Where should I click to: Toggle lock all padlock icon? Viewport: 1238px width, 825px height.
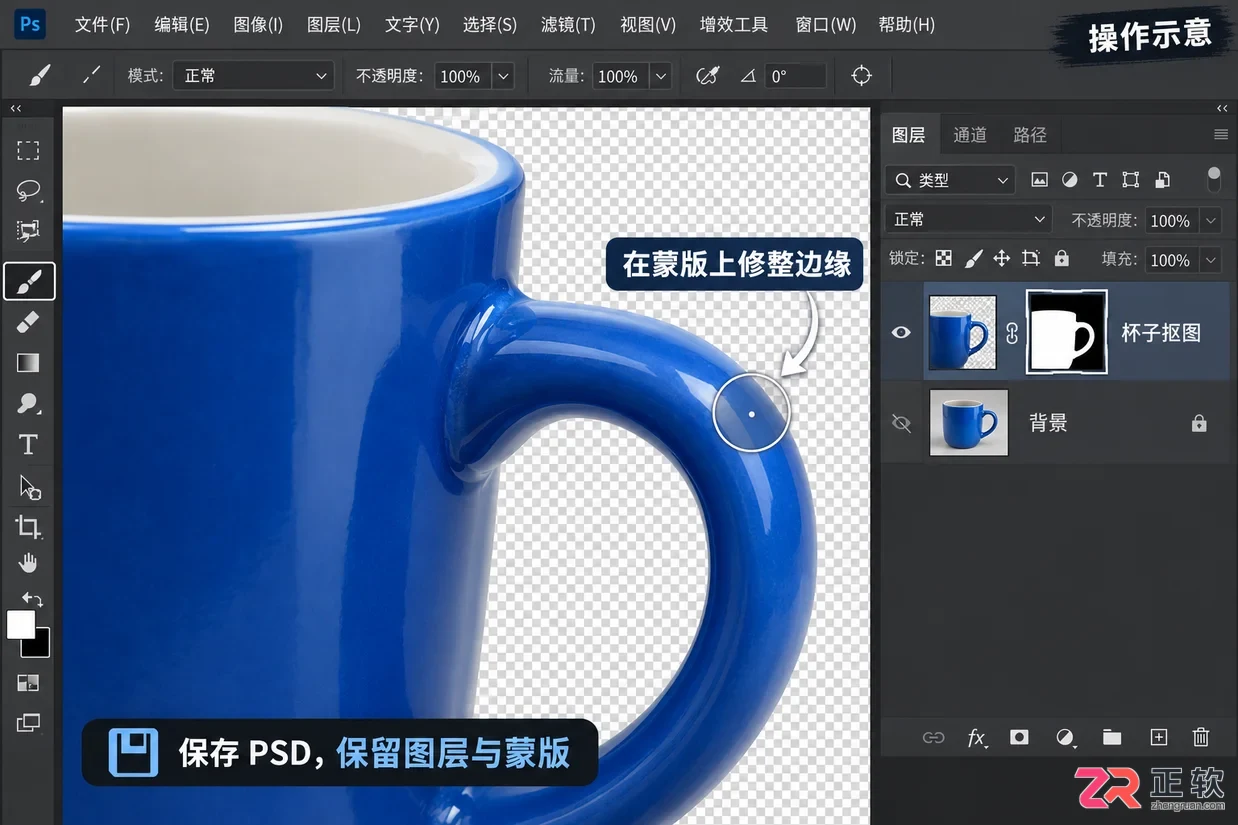point(1062,259)
